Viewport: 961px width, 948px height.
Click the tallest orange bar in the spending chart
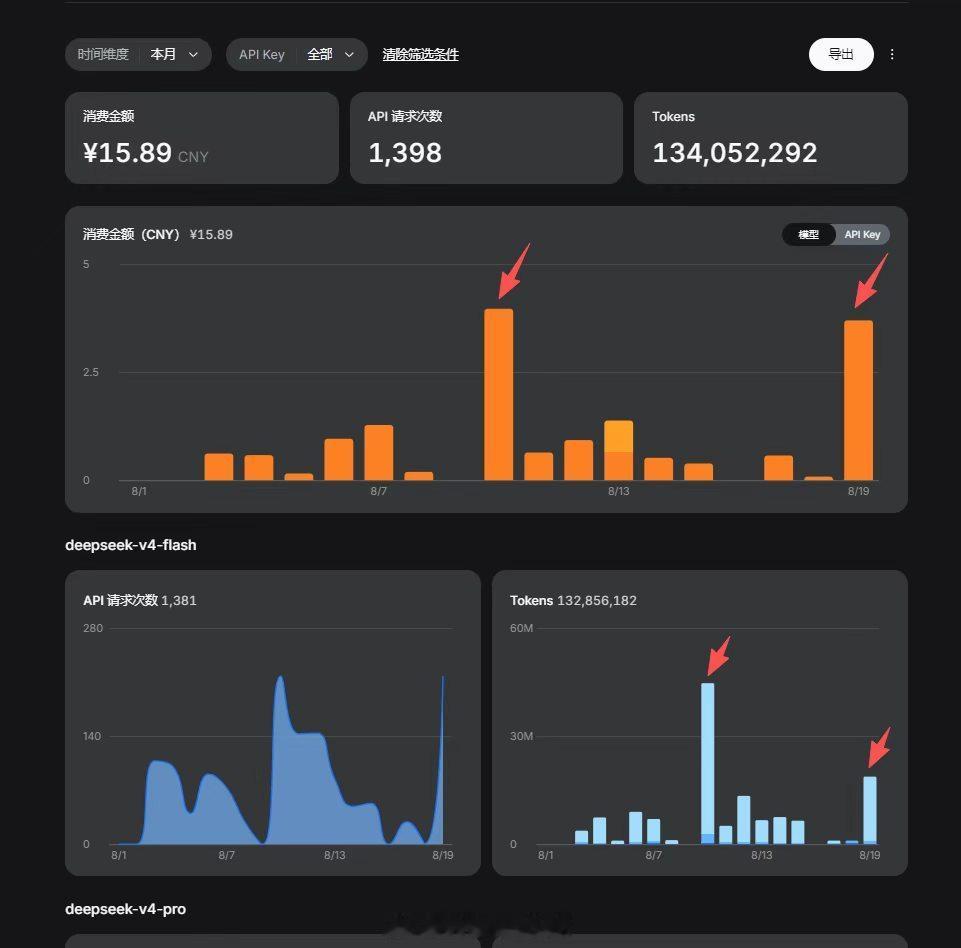pyautogui.click(x=498, y=394)
